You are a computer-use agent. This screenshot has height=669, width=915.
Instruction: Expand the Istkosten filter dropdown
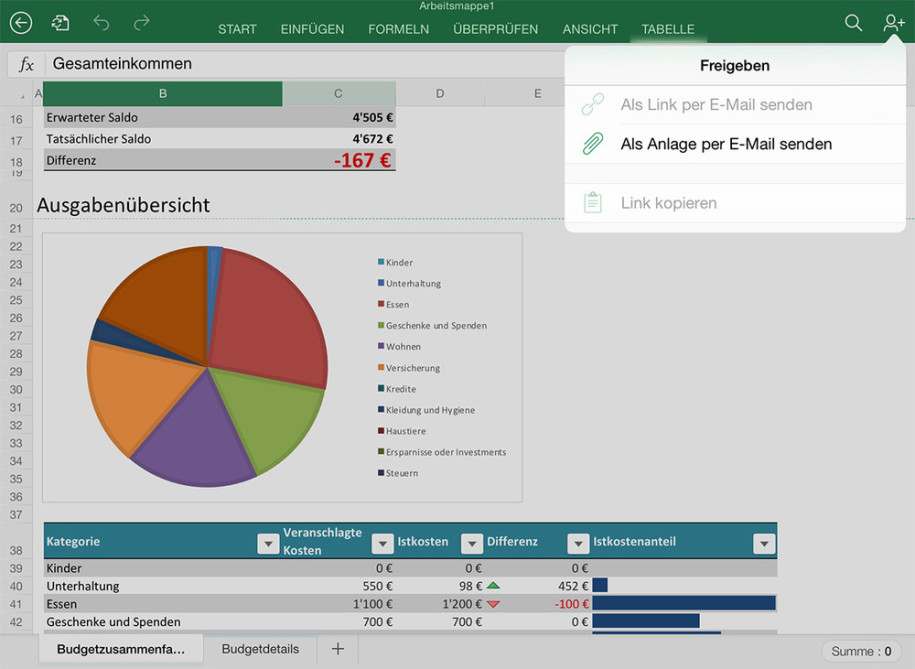[x=471, y=543]
